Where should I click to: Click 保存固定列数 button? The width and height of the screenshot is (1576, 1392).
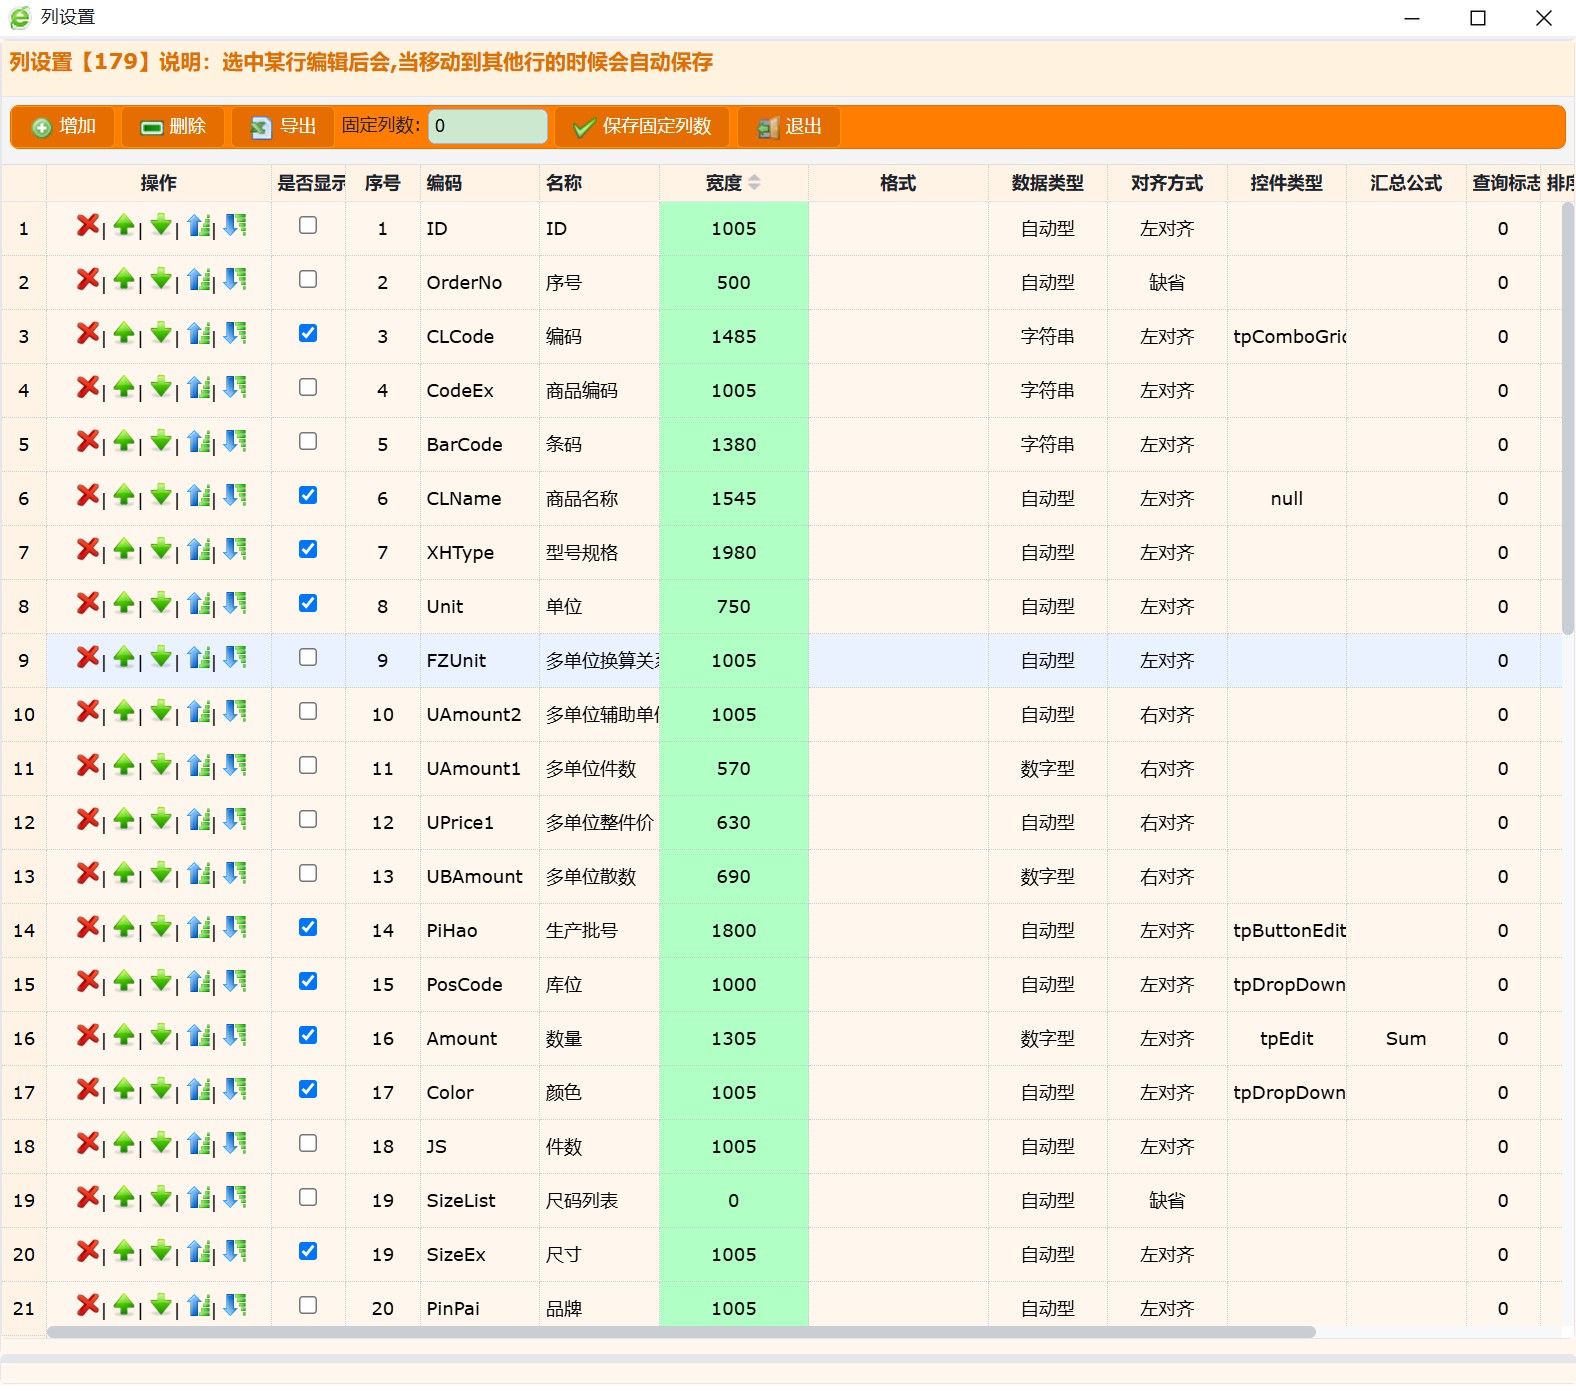(642, 127)
